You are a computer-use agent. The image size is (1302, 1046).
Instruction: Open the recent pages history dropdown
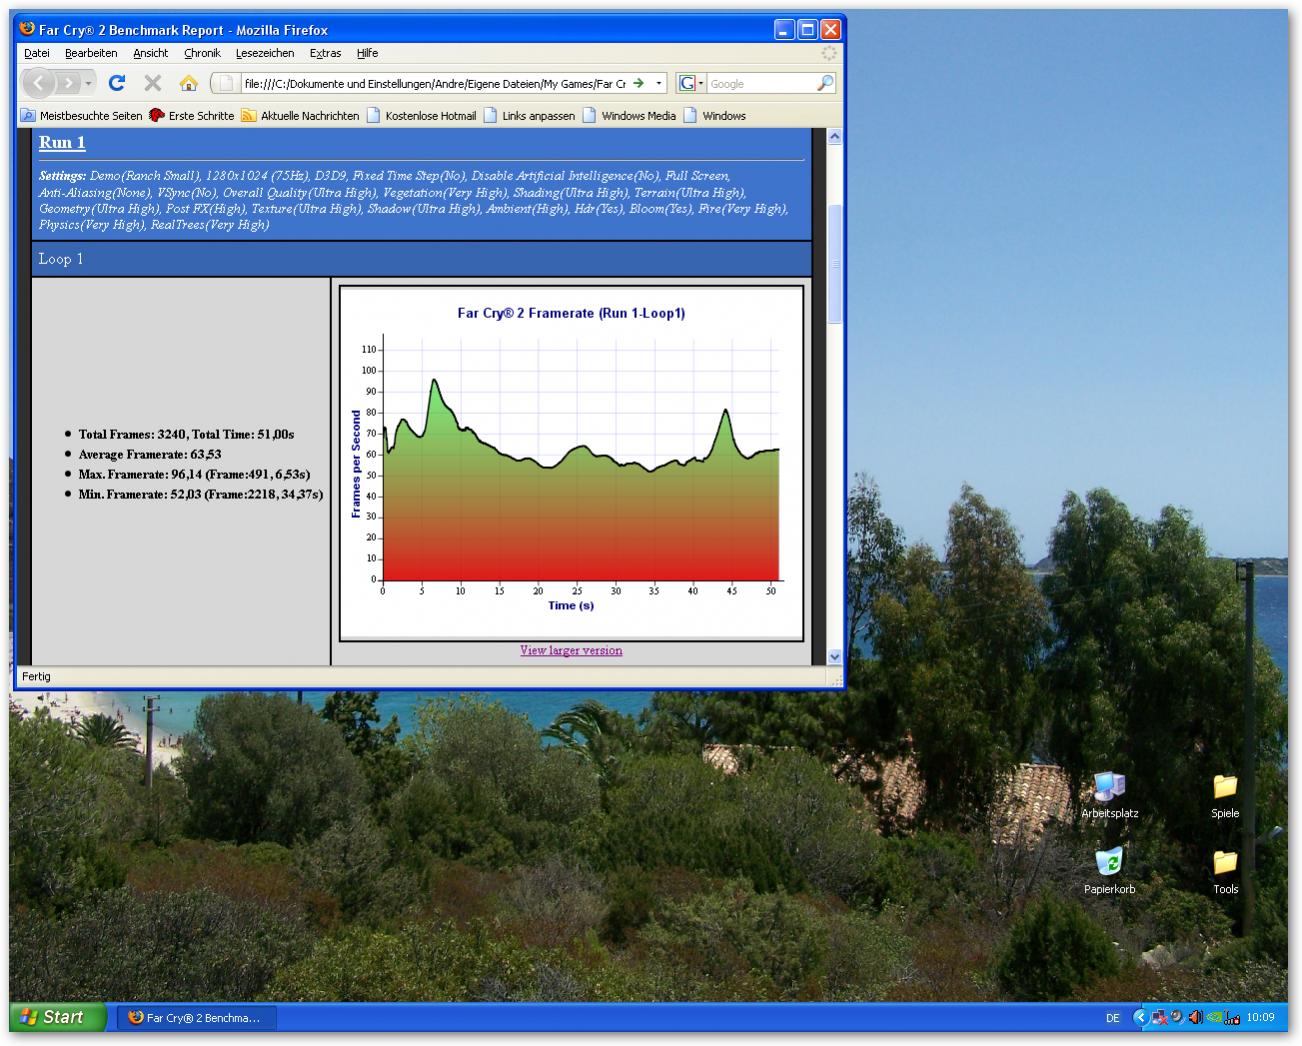tap(88, 83)
